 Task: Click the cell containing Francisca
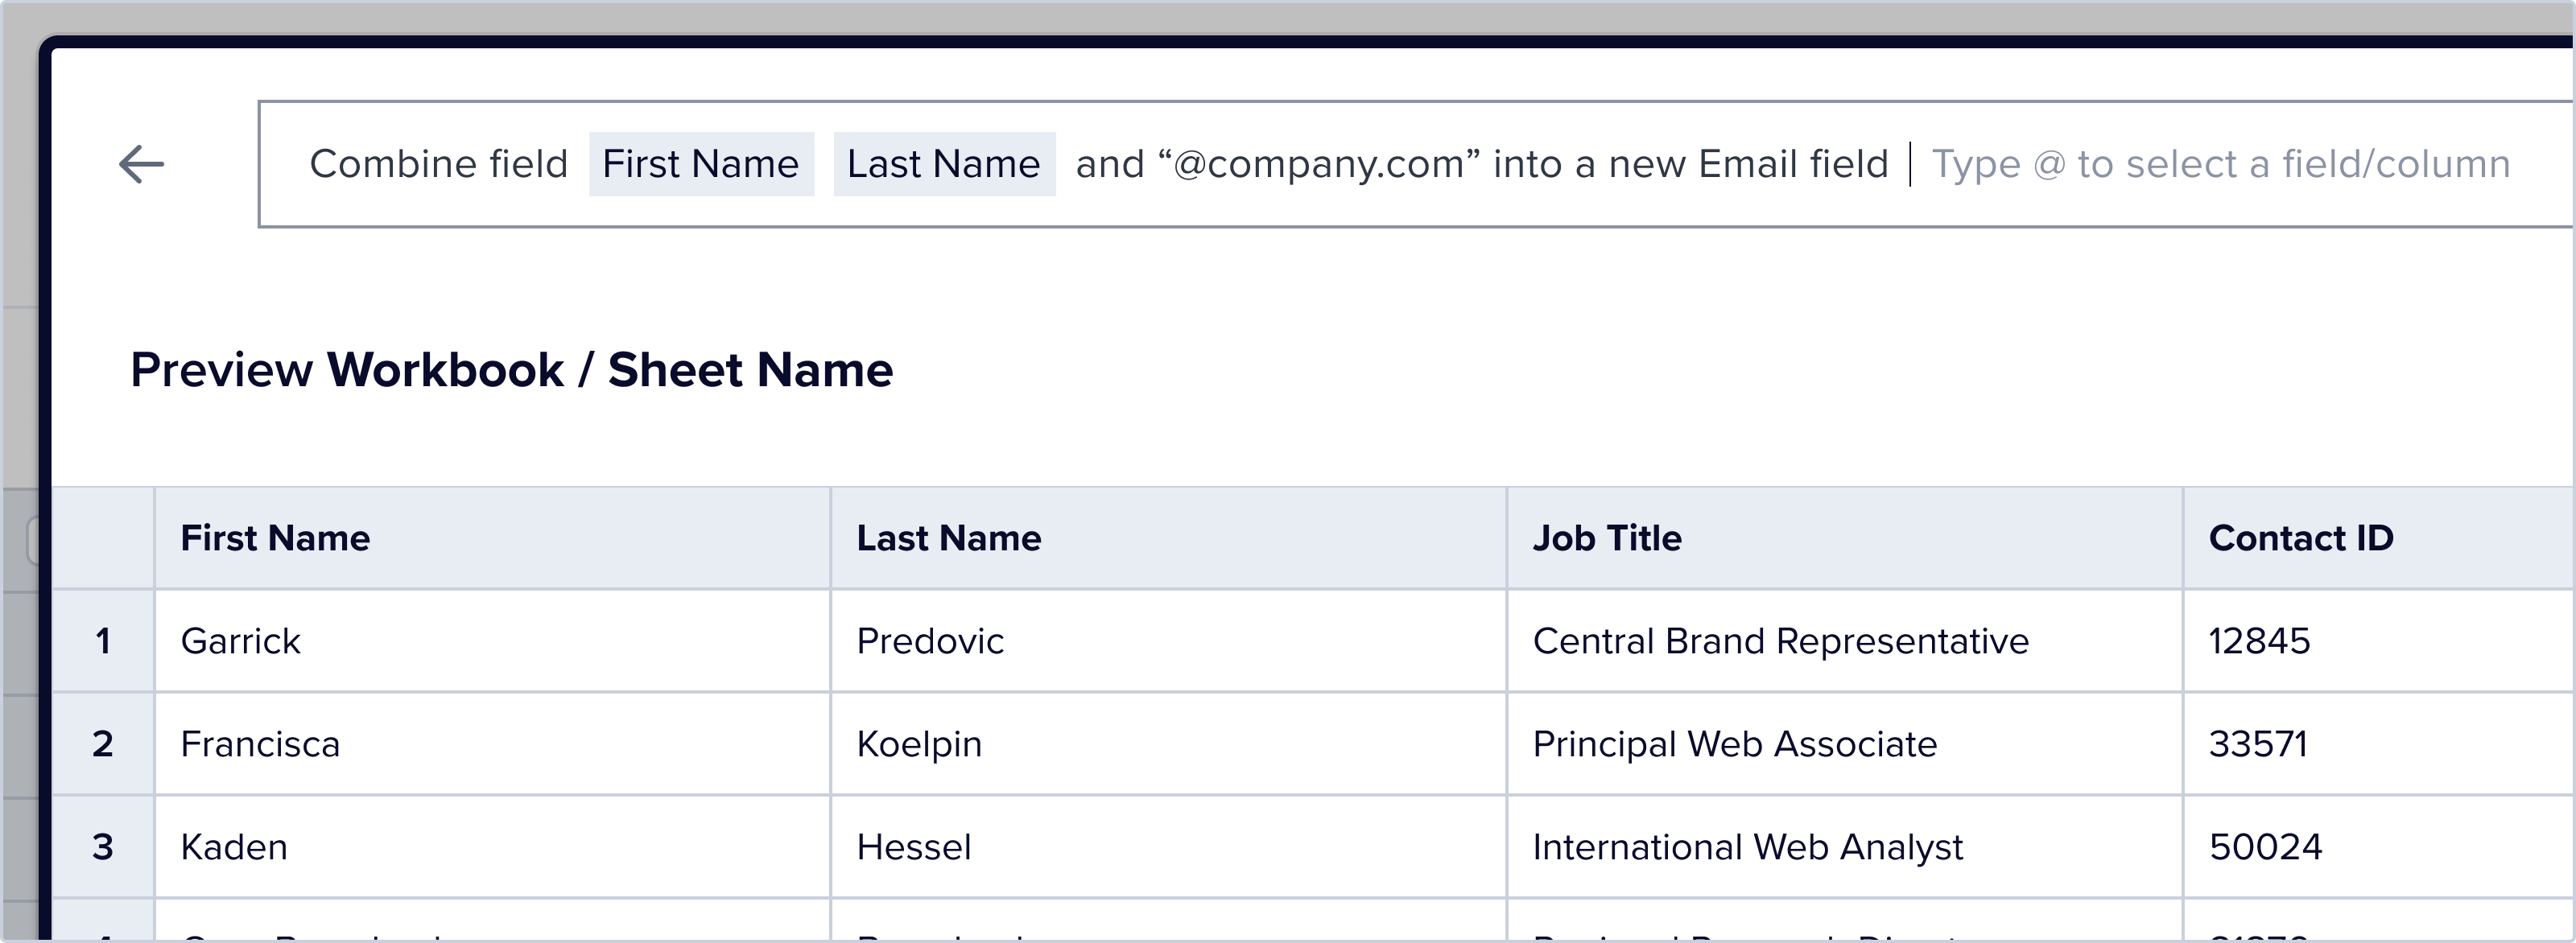tap(260, 744)
